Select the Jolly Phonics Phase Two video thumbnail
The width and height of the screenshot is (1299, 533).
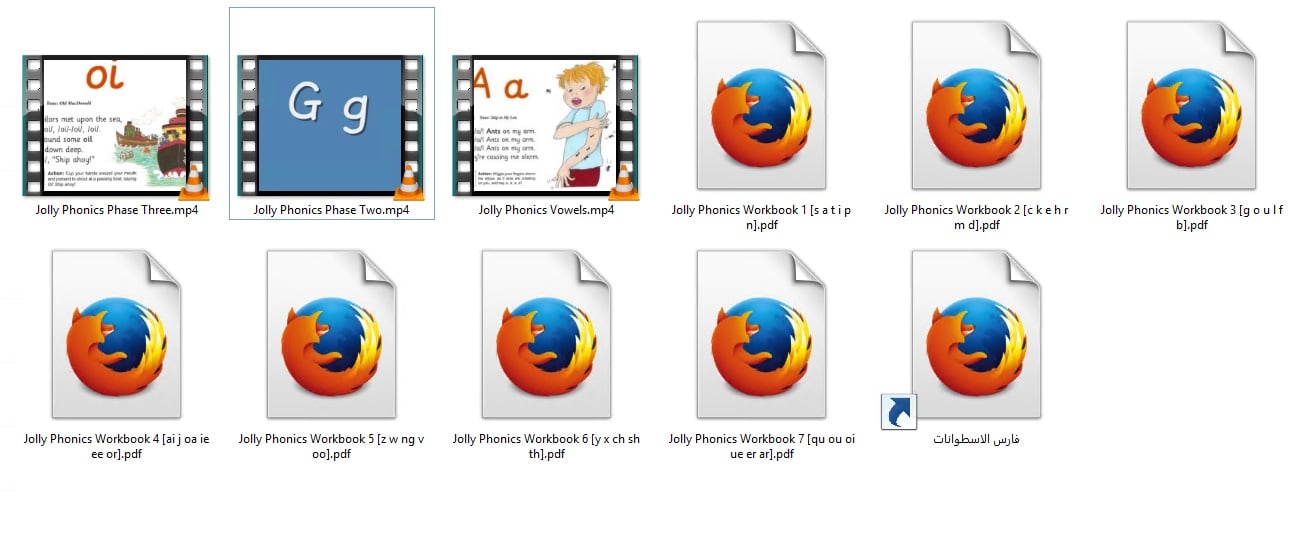[331, 126]
